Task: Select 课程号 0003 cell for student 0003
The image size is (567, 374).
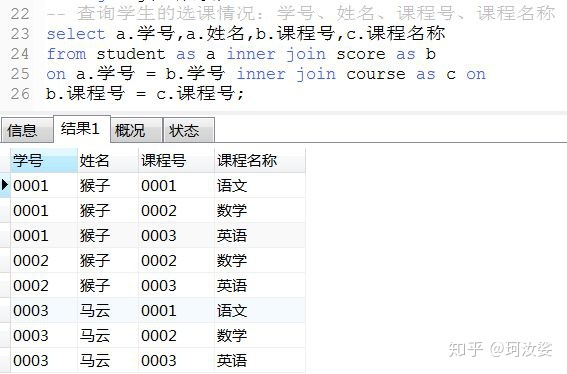Action: coord(176,360)
